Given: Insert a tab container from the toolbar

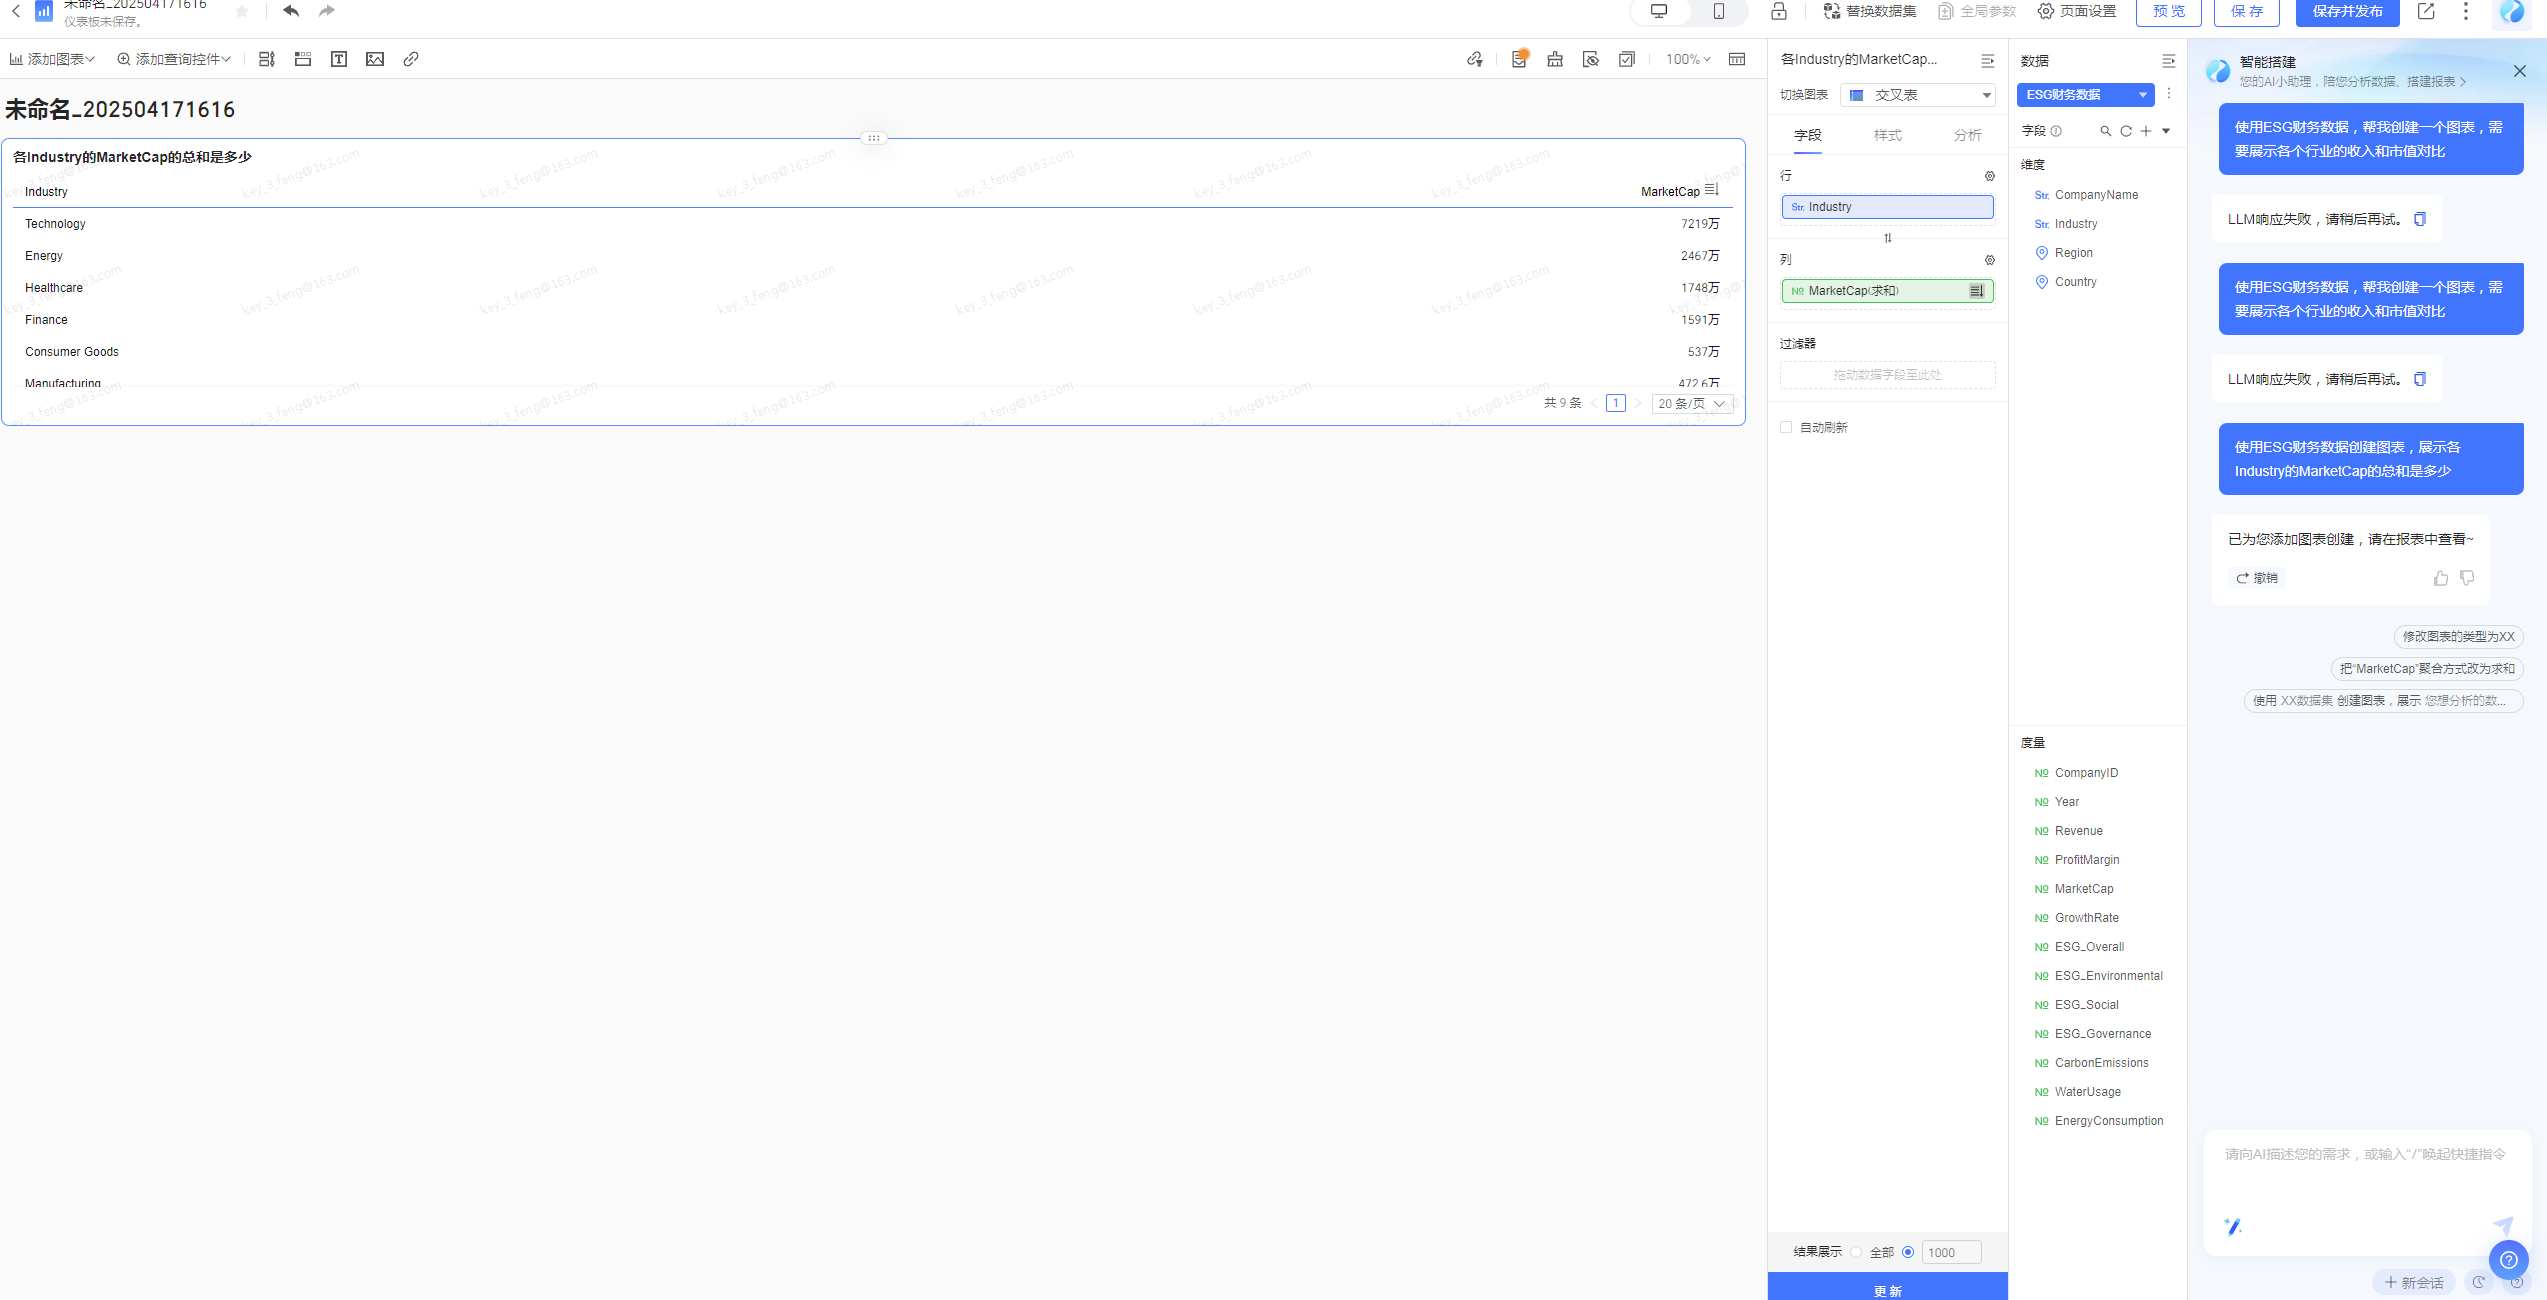Looking at the screenshot, I should [x=303, y=59].
